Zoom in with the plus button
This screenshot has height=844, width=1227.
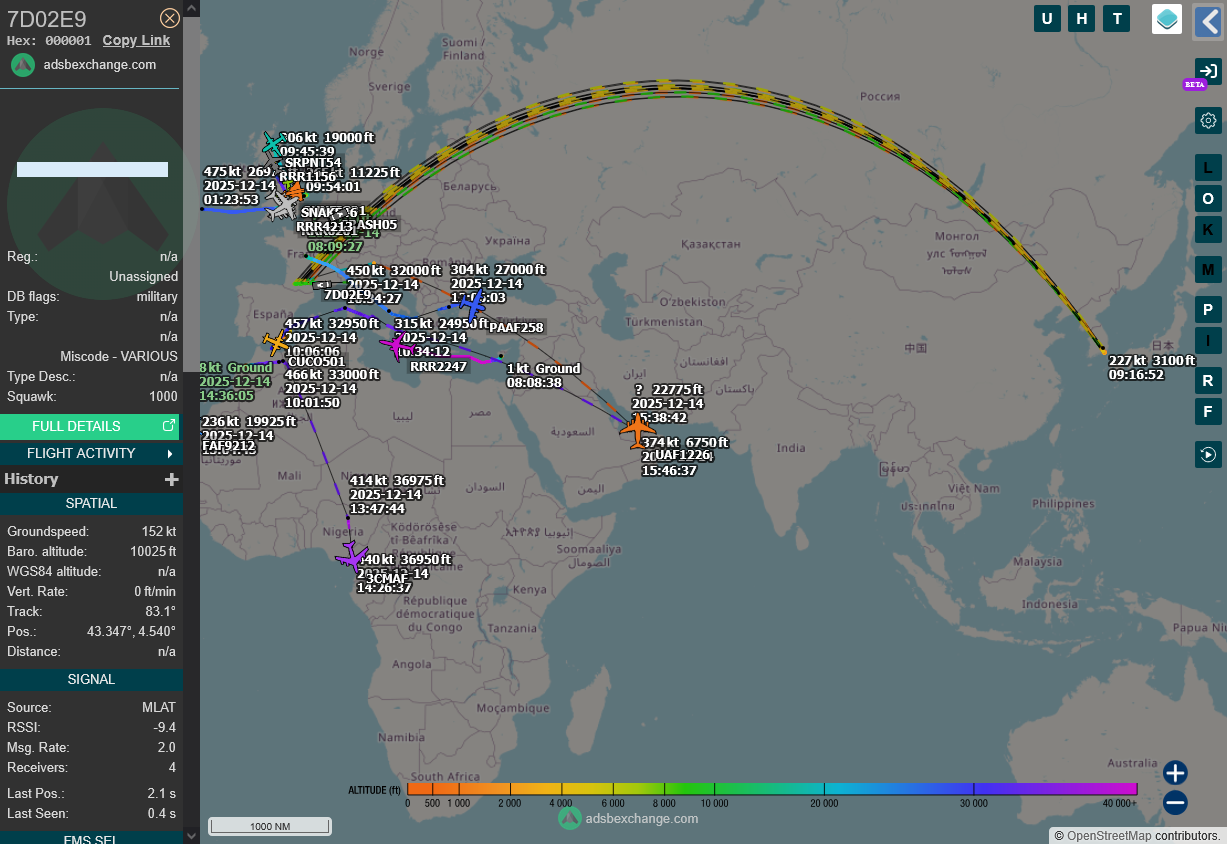1175,772
